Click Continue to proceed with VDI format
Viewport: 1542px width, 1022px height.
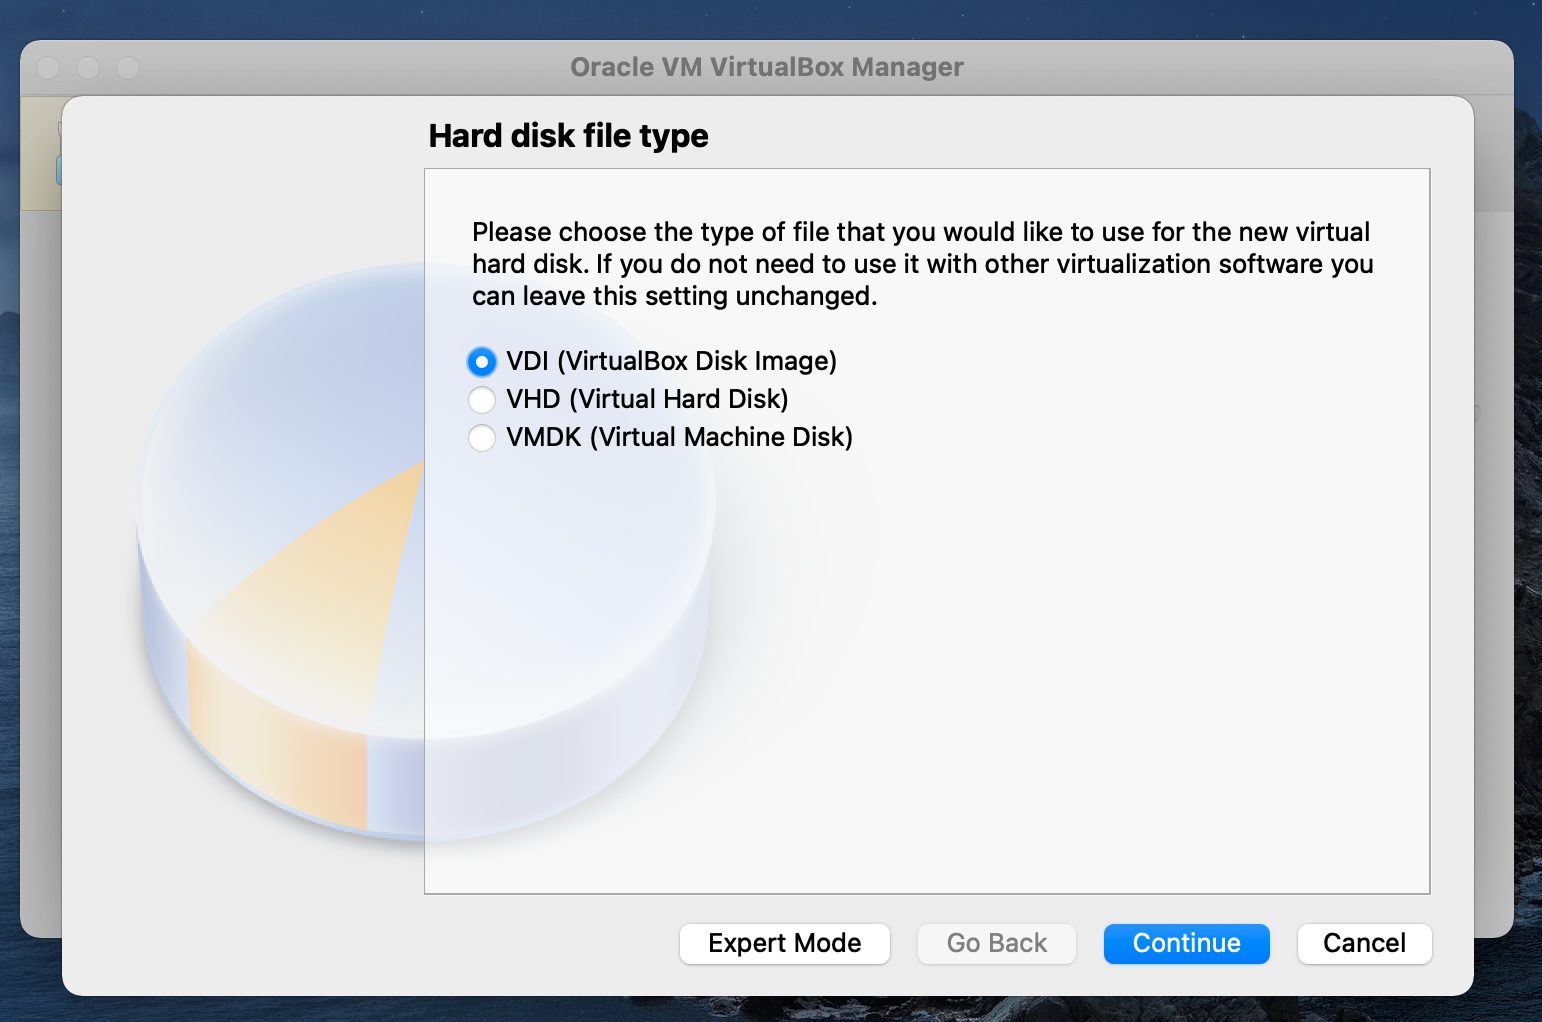[1186, 943]
